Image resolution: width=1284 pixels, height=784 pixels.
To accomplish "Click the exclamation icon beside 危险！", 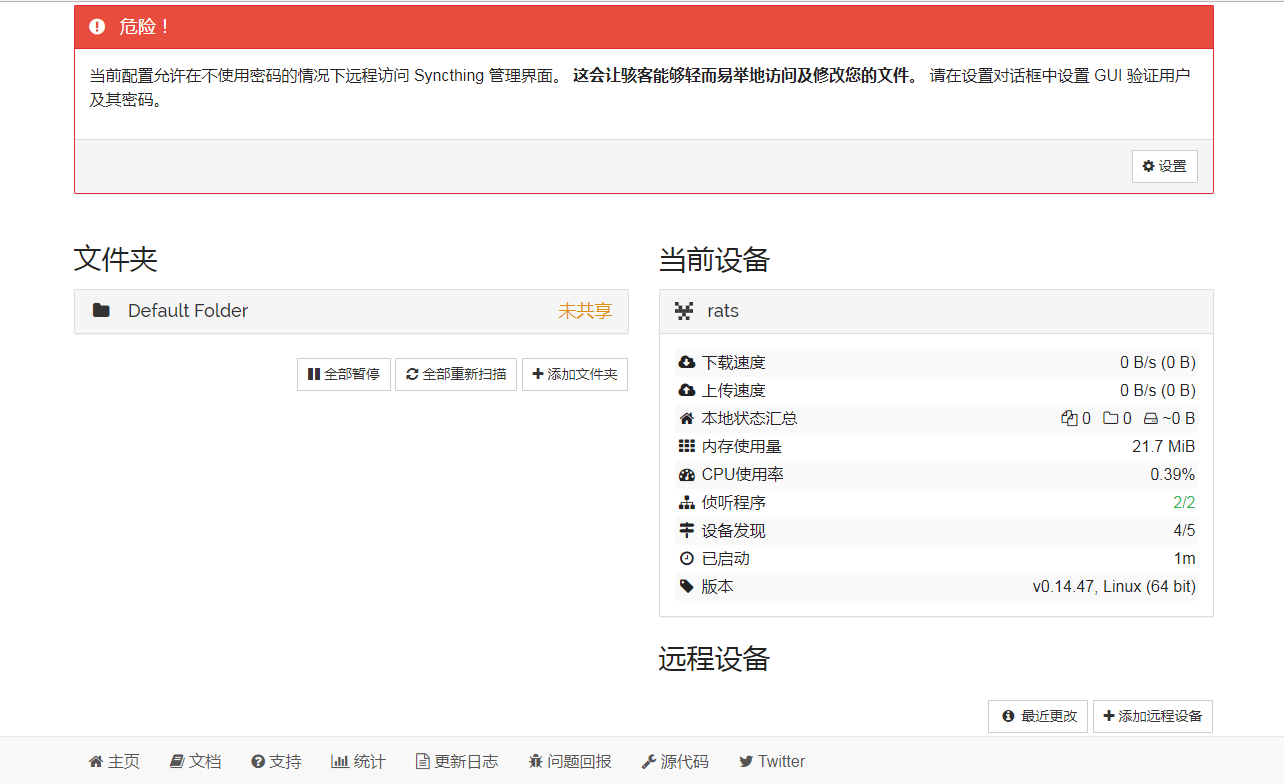I will tap(97, 27).
